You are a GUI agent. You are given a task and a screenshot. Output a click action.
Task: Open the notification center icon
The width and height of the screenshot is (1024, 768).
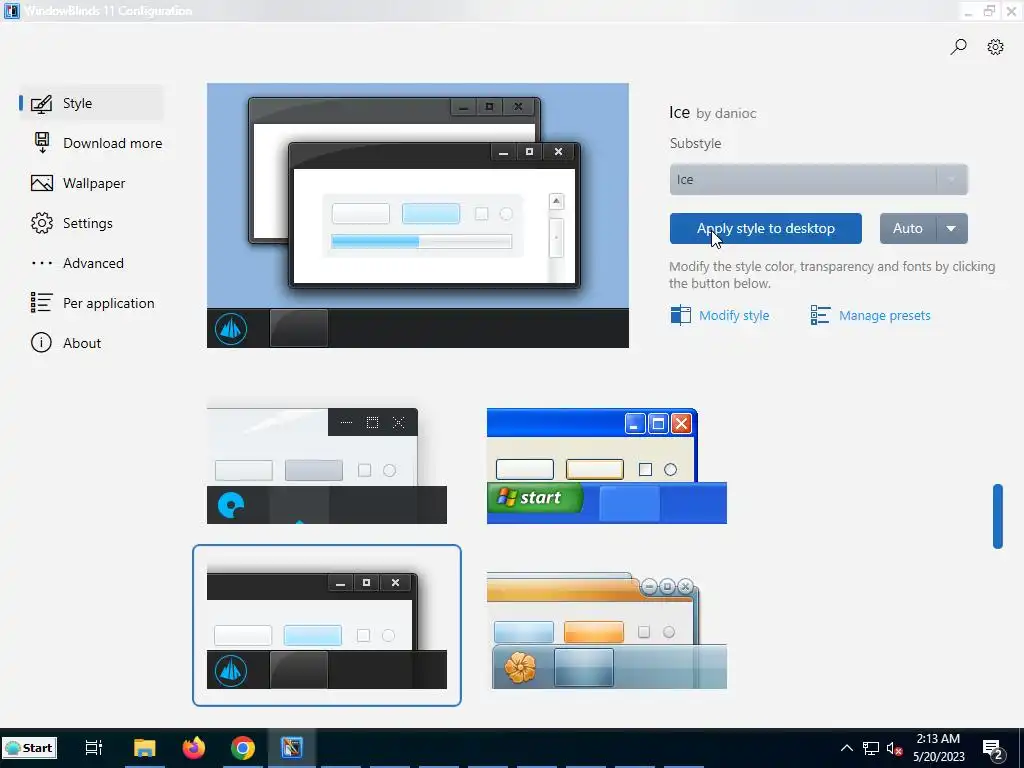[x=993, y=749]
